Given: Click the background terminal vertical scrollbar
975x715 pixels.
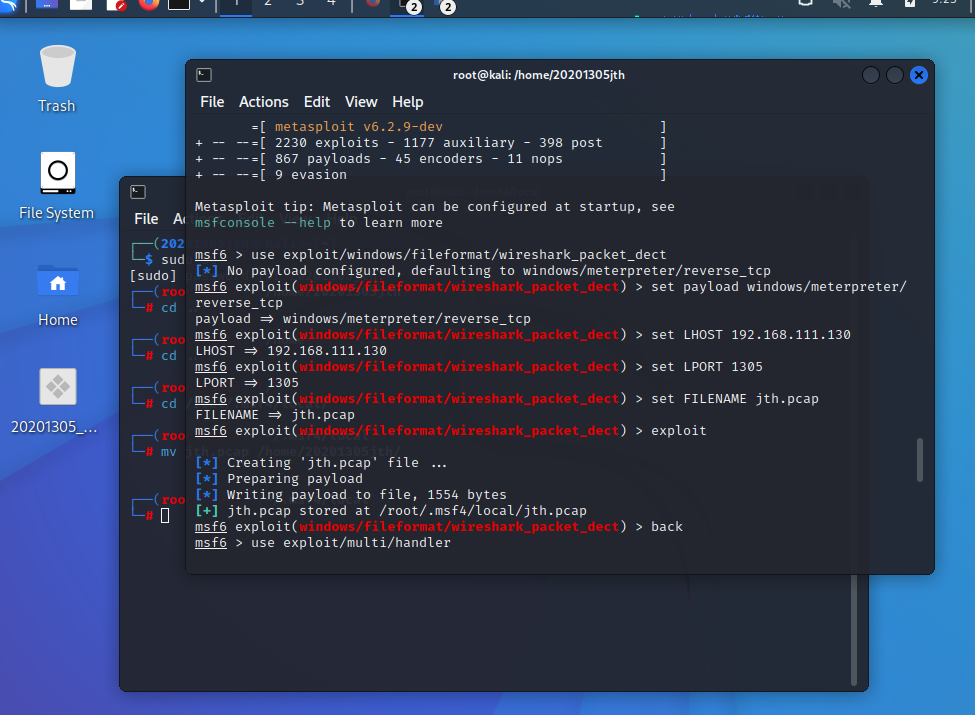Looking at the screenshot, I should 854,630.
